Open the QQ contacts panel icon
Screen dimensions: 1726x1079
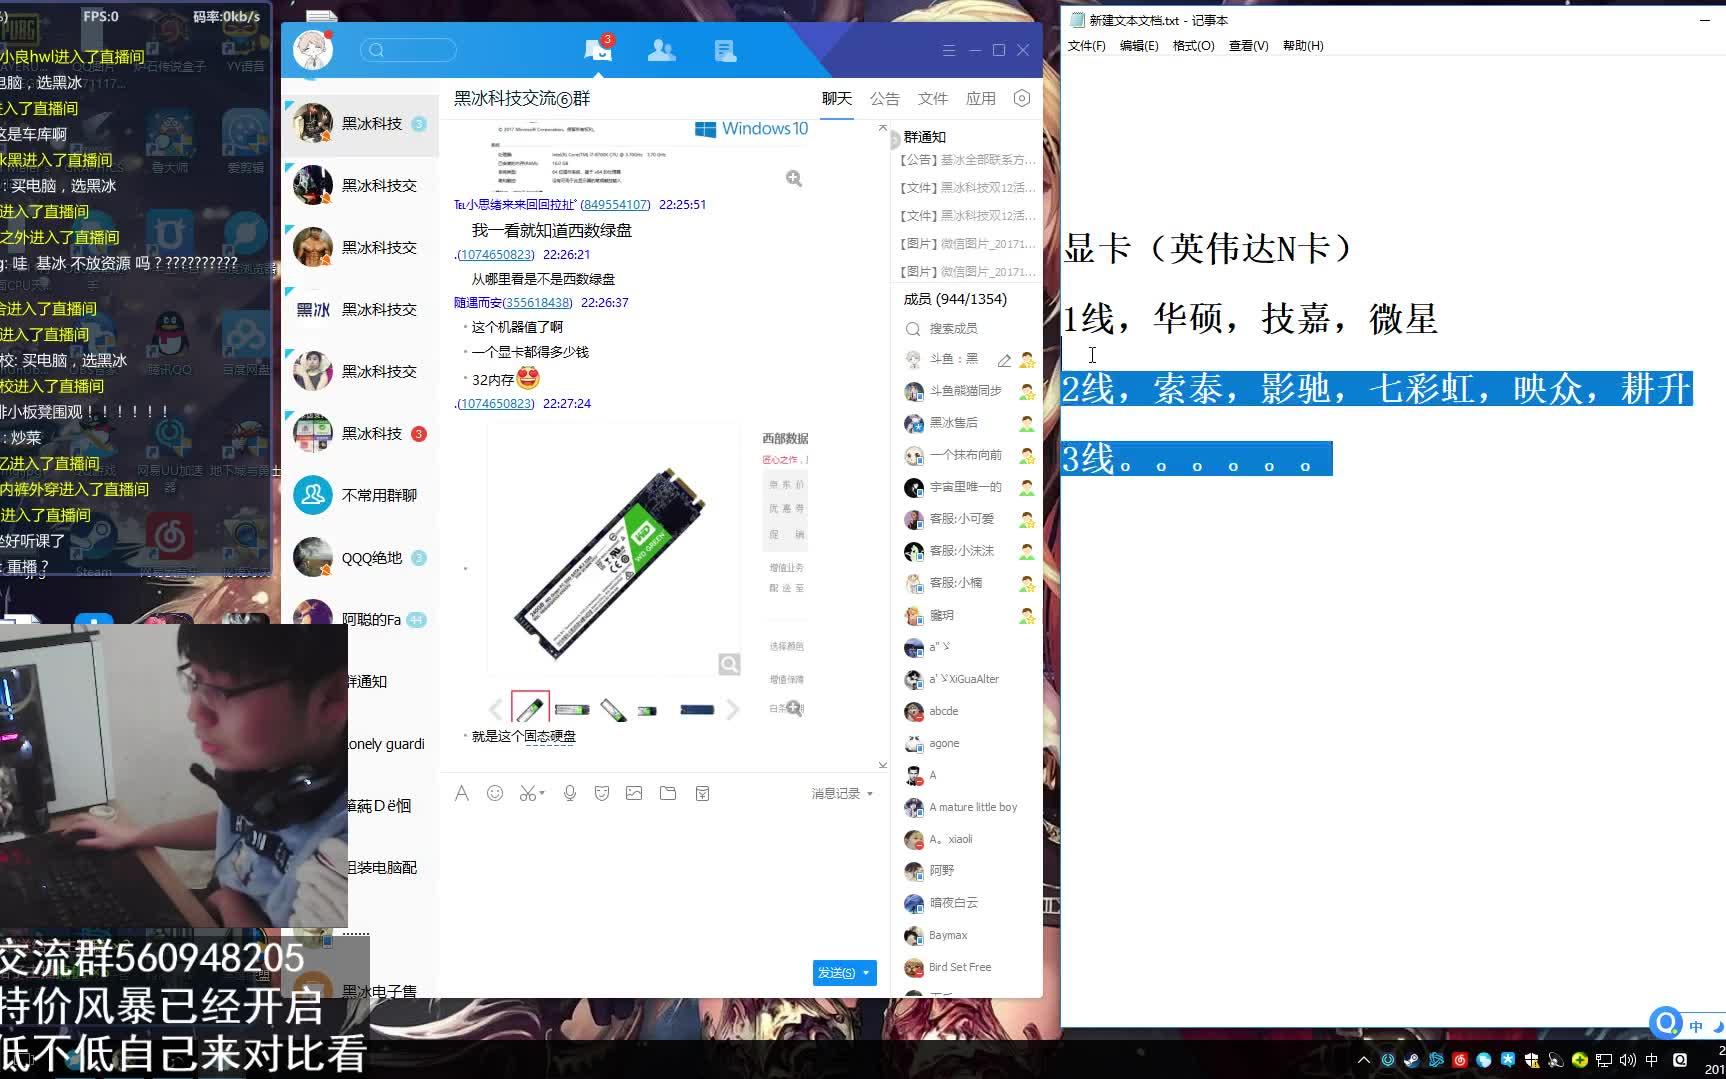pos(661,50)
